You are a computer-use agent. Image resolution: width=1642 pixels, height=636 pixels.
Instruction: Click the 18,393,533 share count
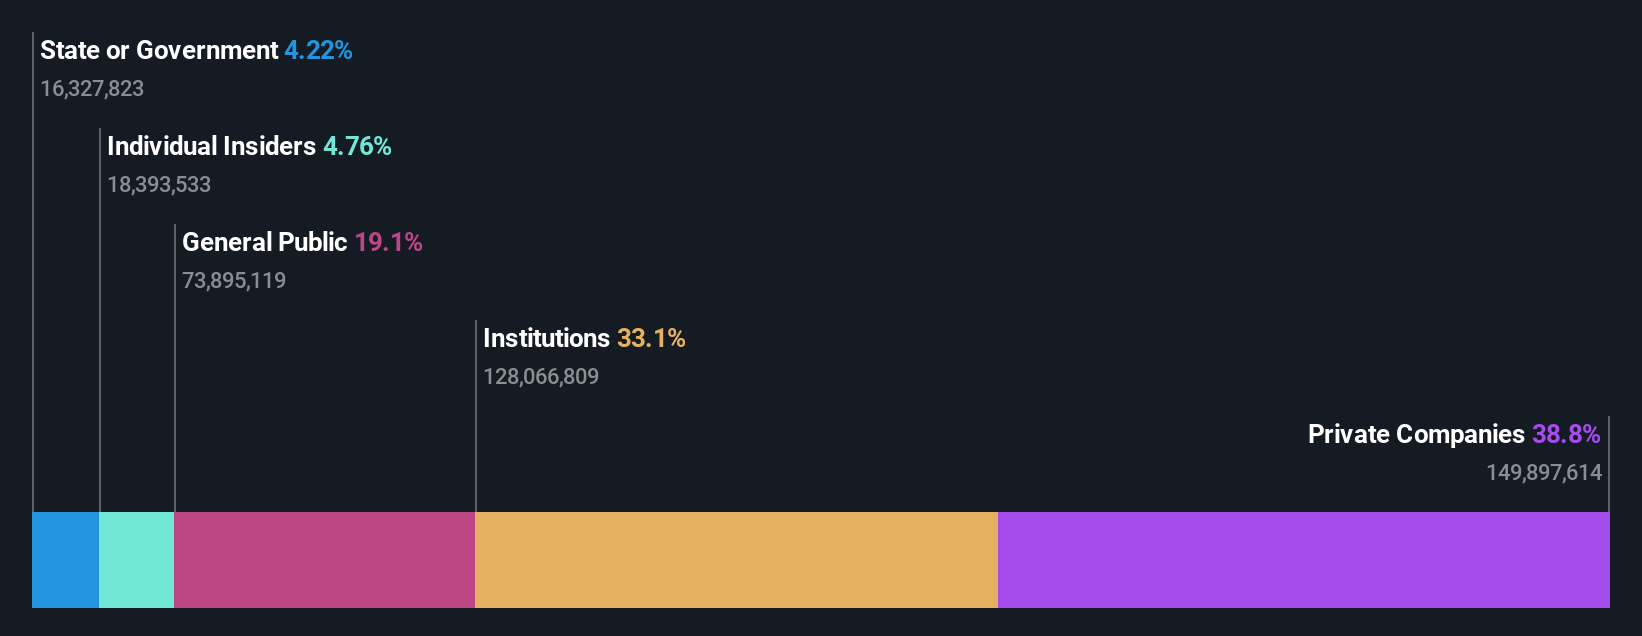tap(159, 184)
